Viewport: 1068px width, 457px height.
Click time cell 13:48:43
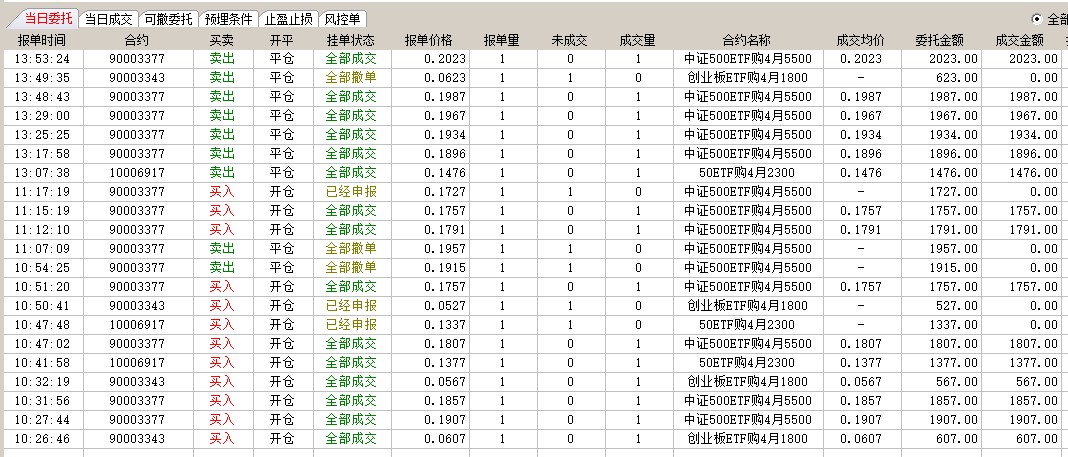coord(42,97)
